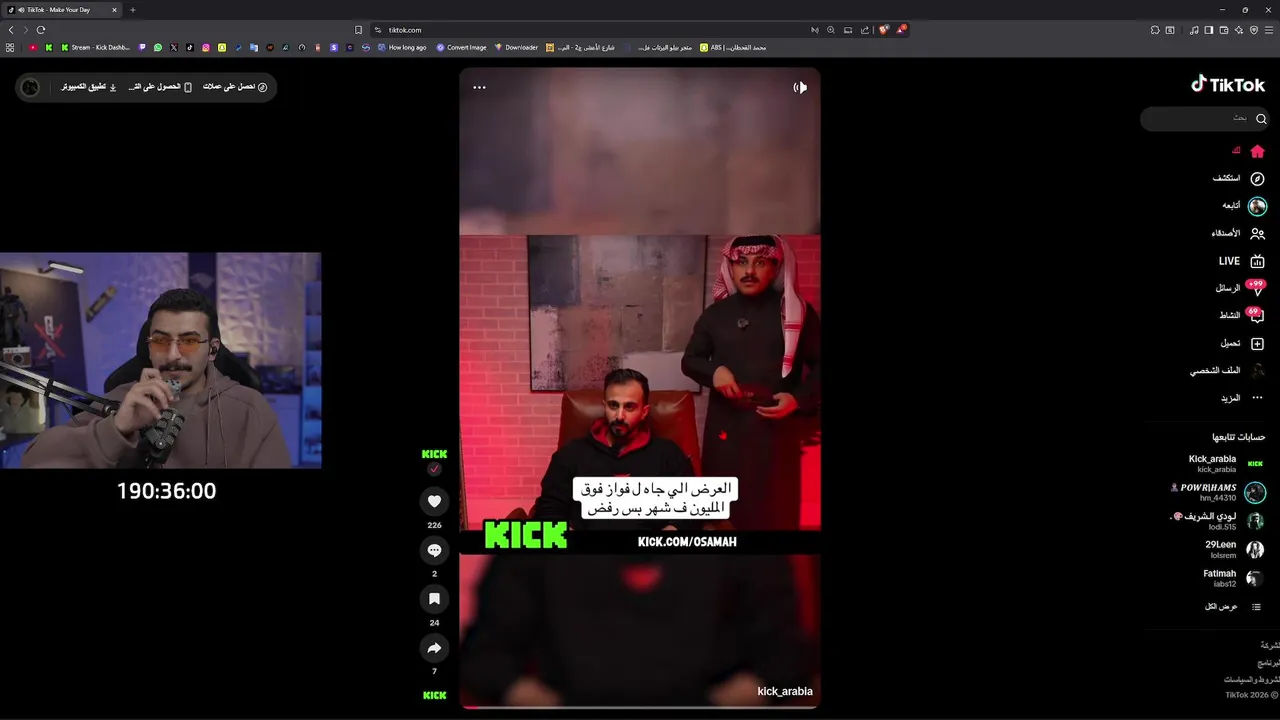Viewport: 1280px width, 720px height.
Task: Open new browser tab
Action: point(132,10)
